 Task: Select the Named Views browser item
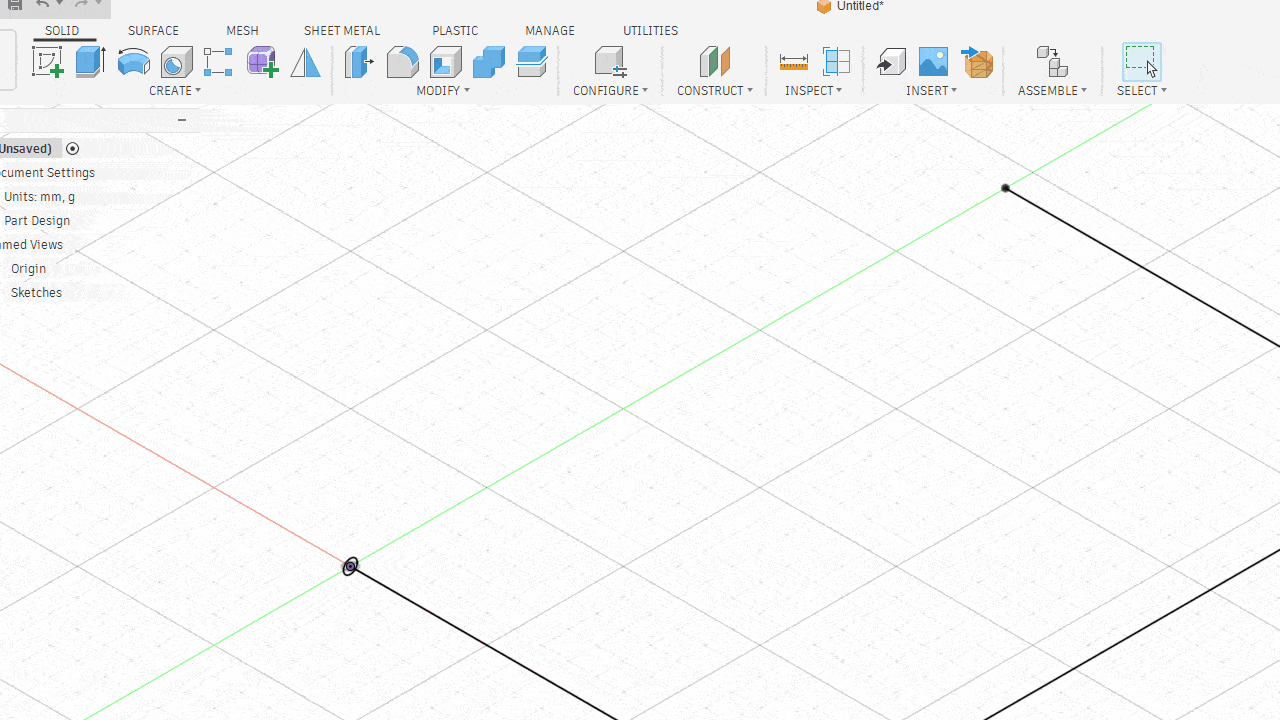pyautogui.click(x=31, y=245)
